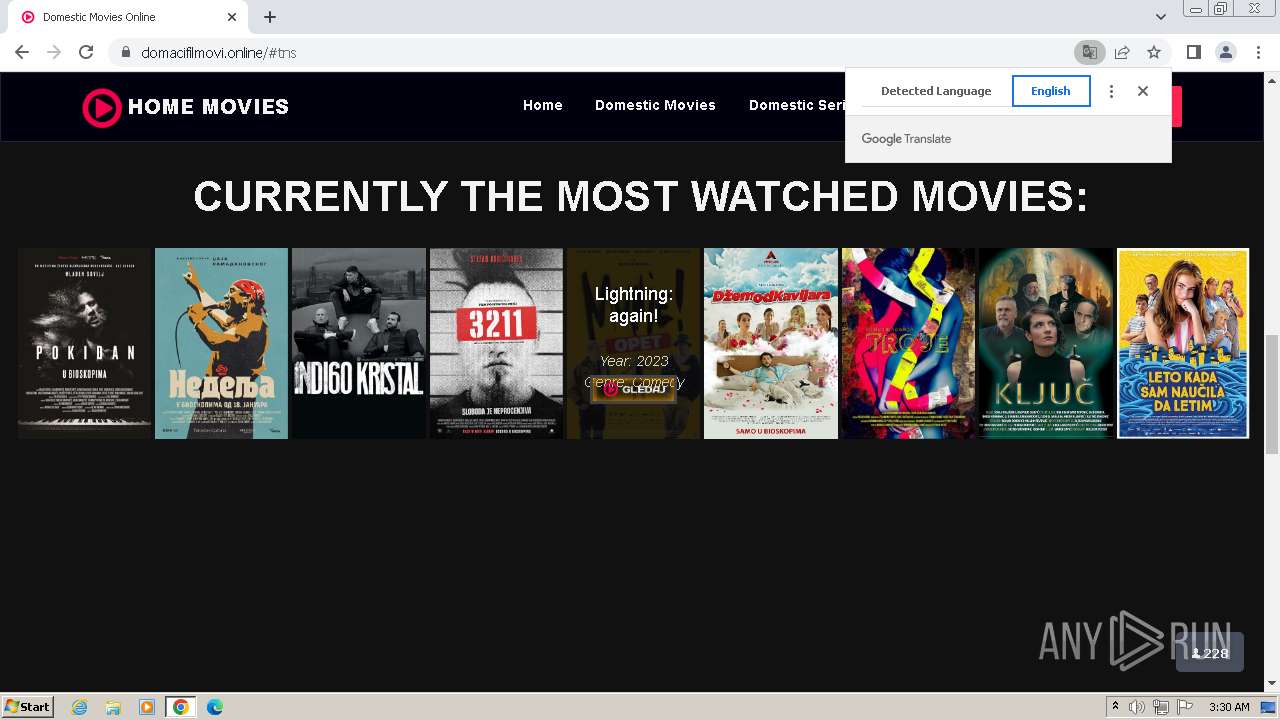
Task: Bookmark this page with star icon
Action: 1154,52
